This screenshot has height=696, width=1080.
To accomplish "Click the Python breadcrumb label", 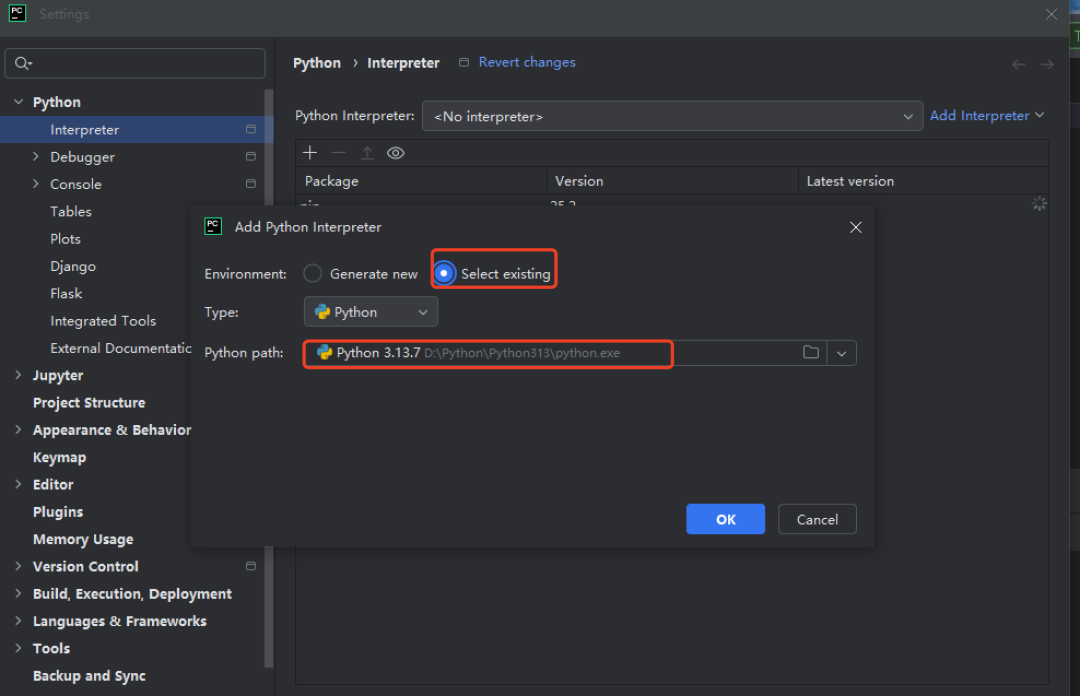I will point(317,63).
